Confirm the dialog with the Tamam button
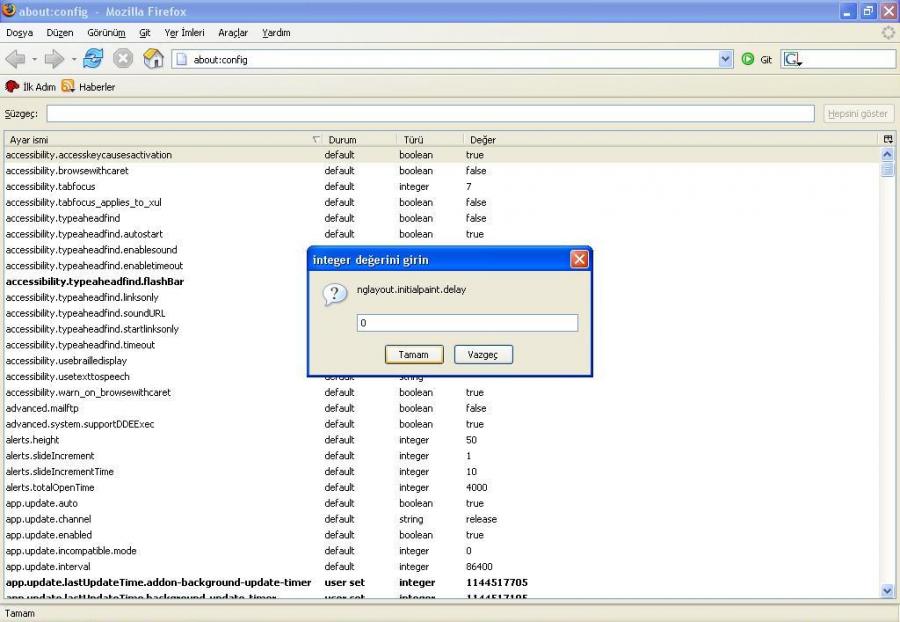 414,355
